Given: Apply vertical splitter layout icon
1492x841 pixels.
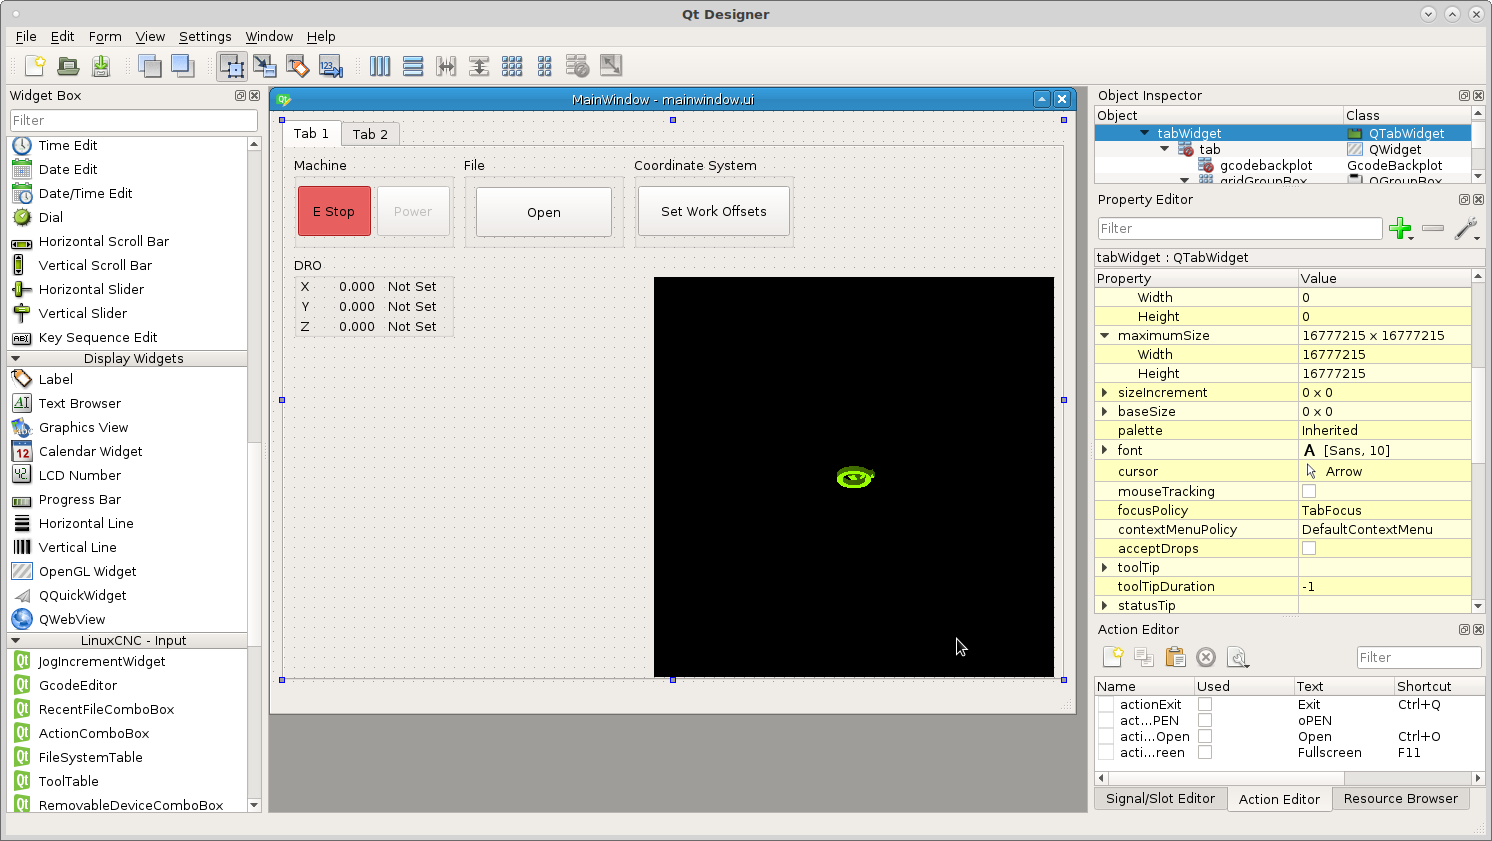Looking at the screenshot, I should [479, 66].
